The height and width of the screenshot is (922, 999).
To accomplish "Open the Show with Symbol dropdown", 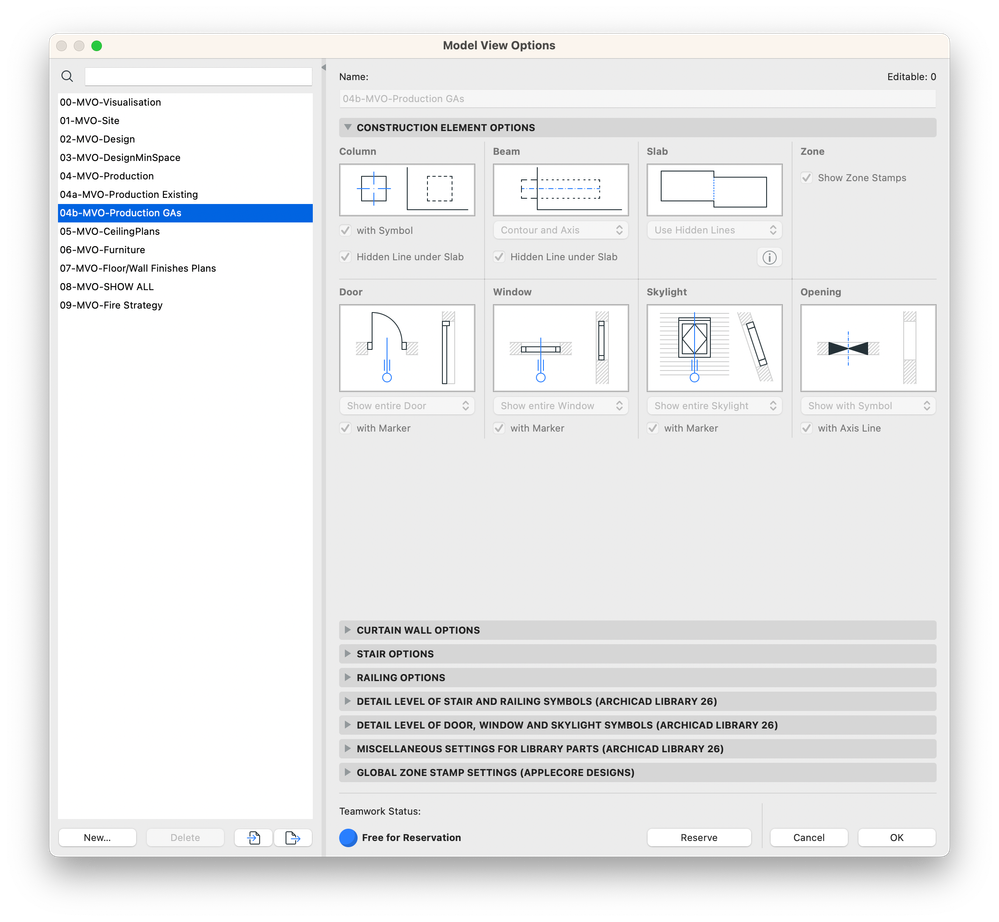I will pyautogui.click(x=868, y=406).
